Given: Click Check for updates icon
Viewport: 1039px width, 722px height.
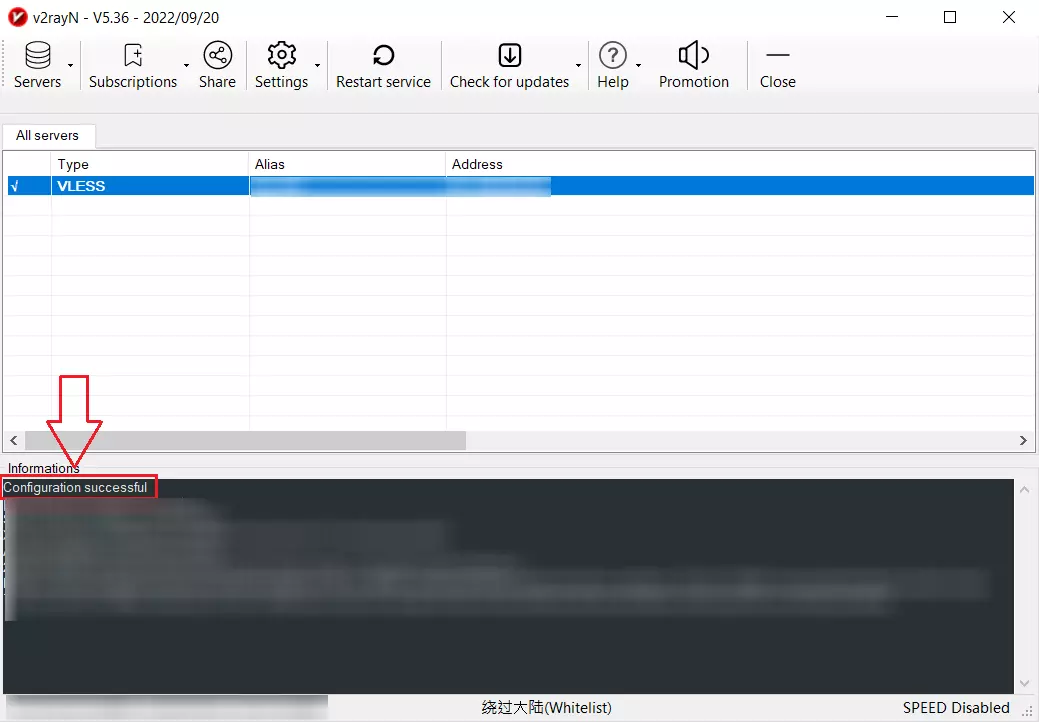Looking at the screenshot, I should click(509, 56).
